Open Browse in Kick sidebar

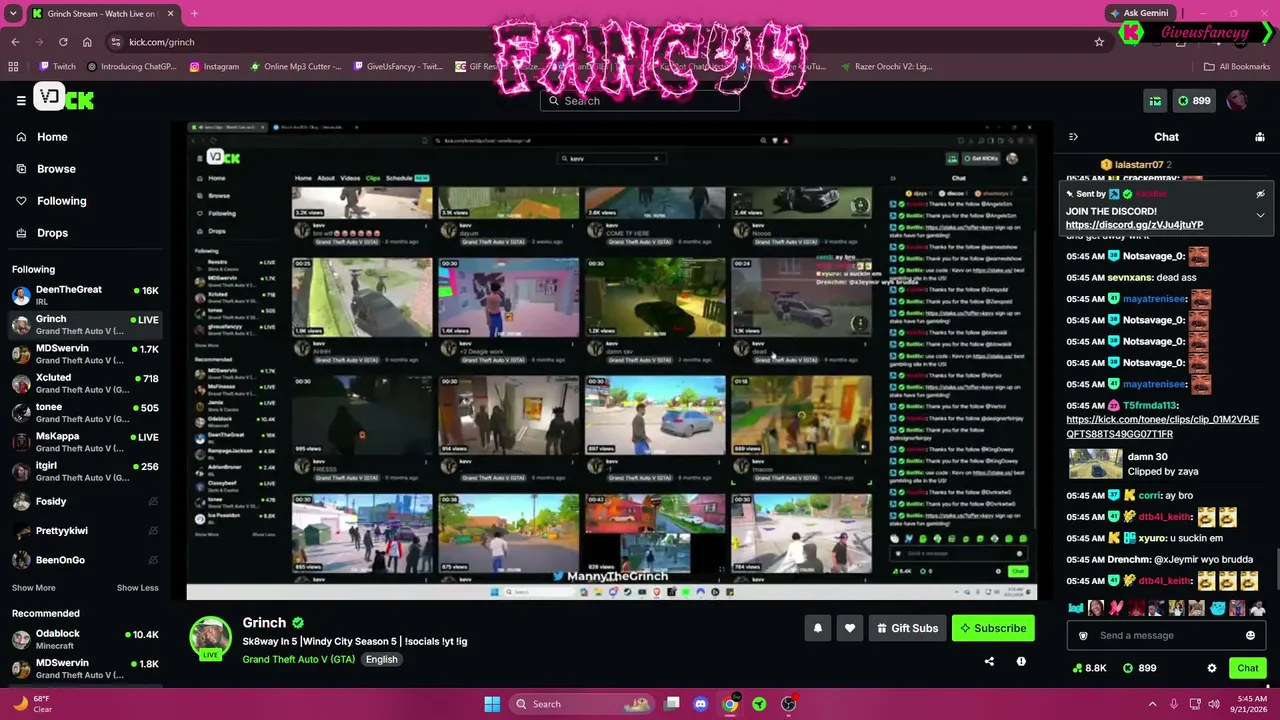56,169
